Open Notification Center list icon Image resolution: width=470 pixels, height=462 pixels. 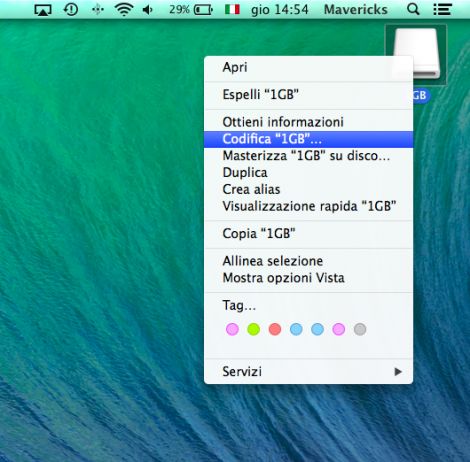point(442,9)
